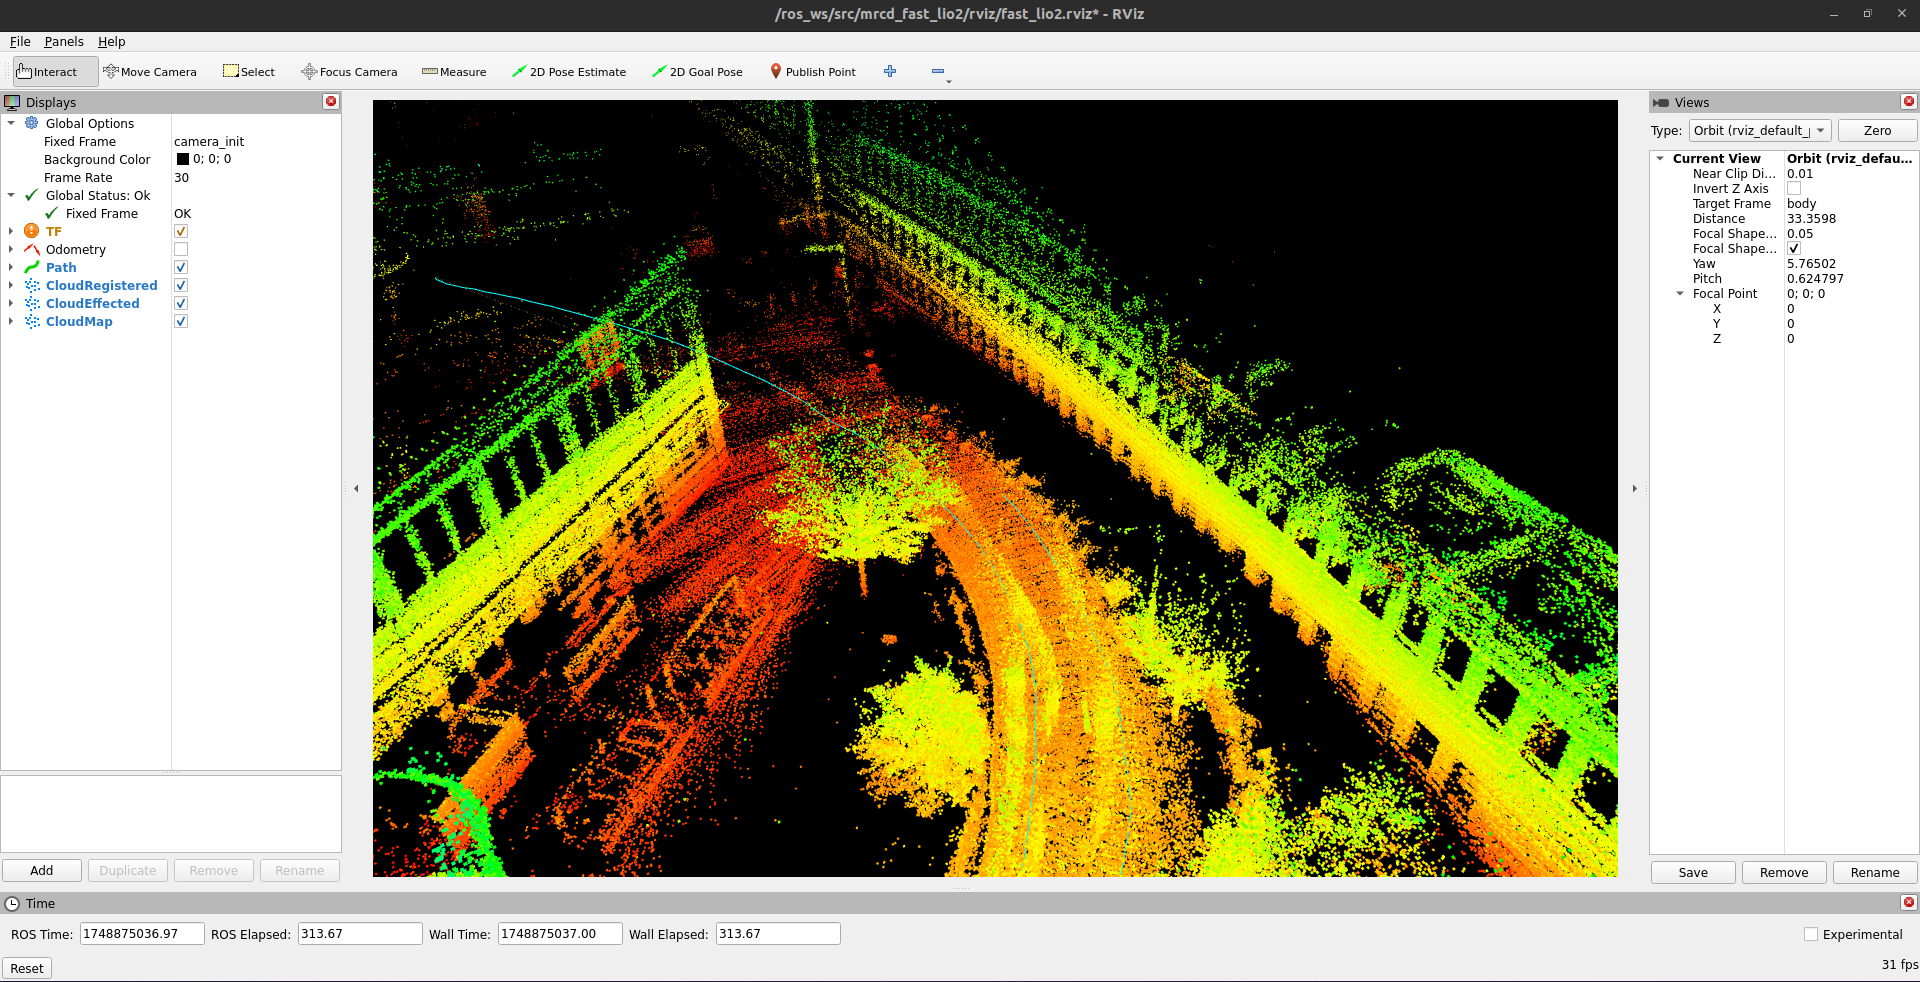
Task: Collapse the Global Status tree node
Action: coord(11,195)
